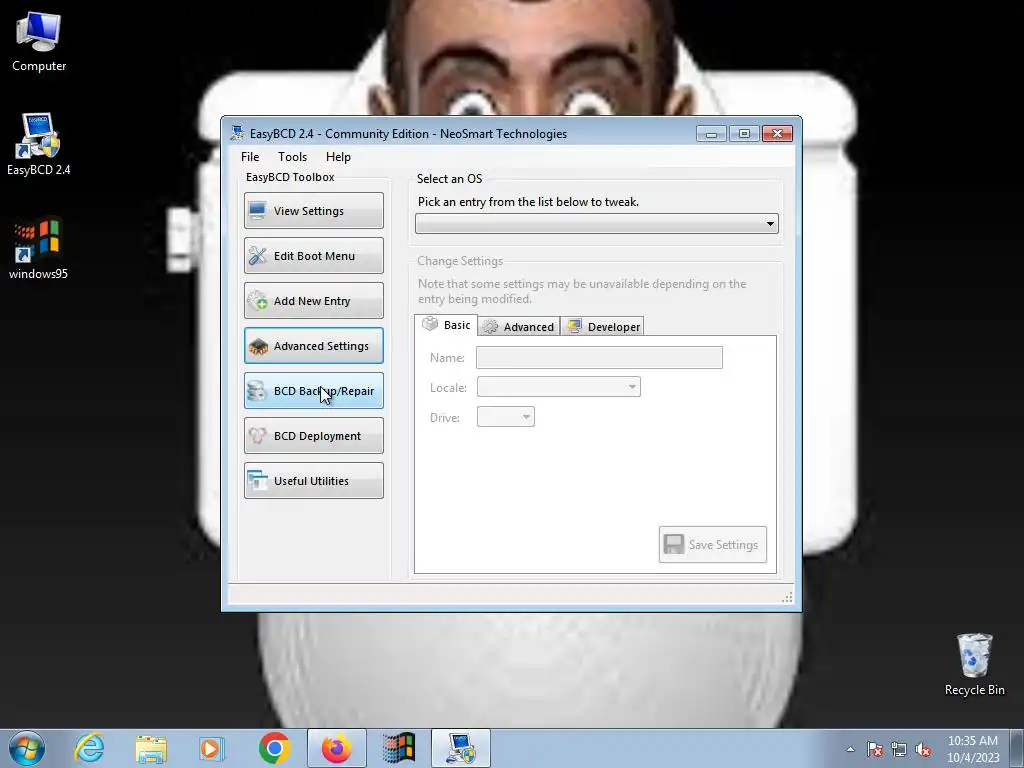Select the Recycle Bin icon
Screen dimensions: 1024x768
[974, 664]
